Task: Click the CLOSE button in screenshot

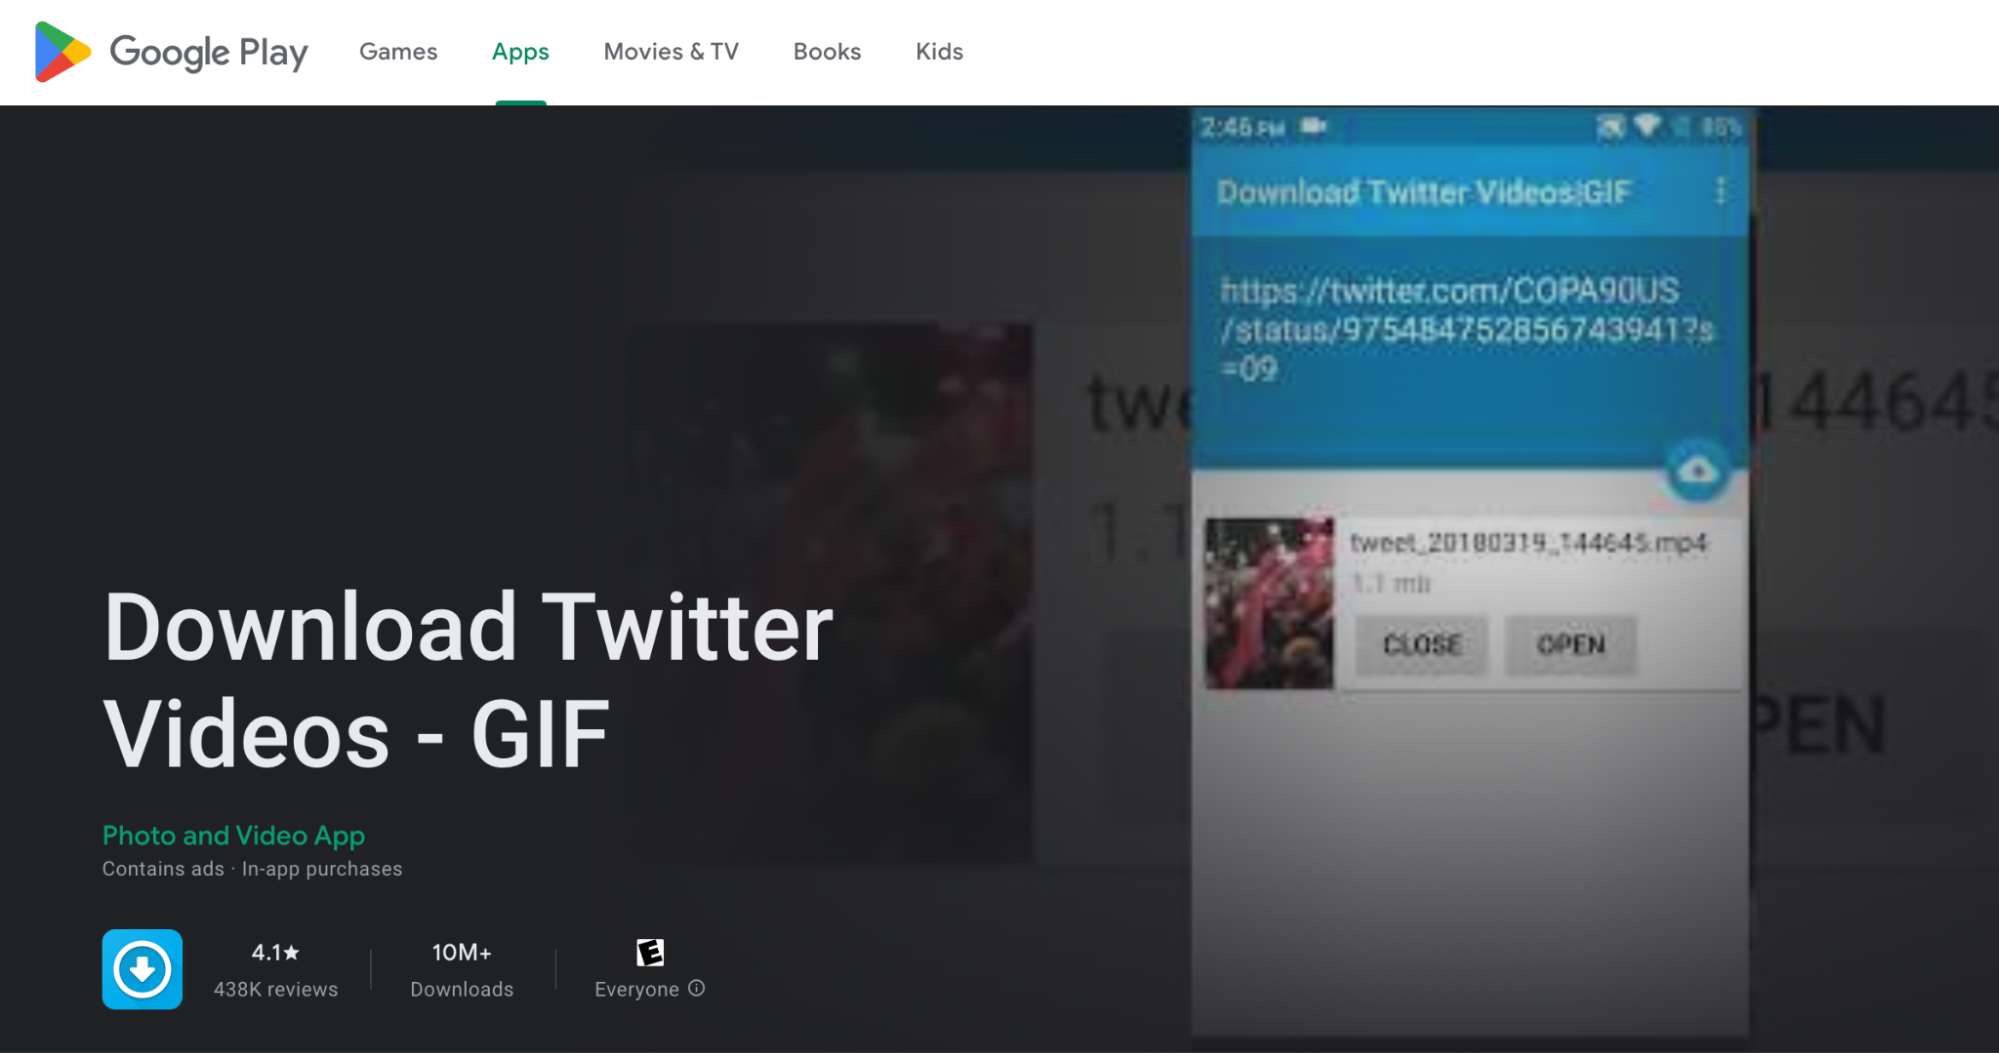Action: pos(1422,645)
